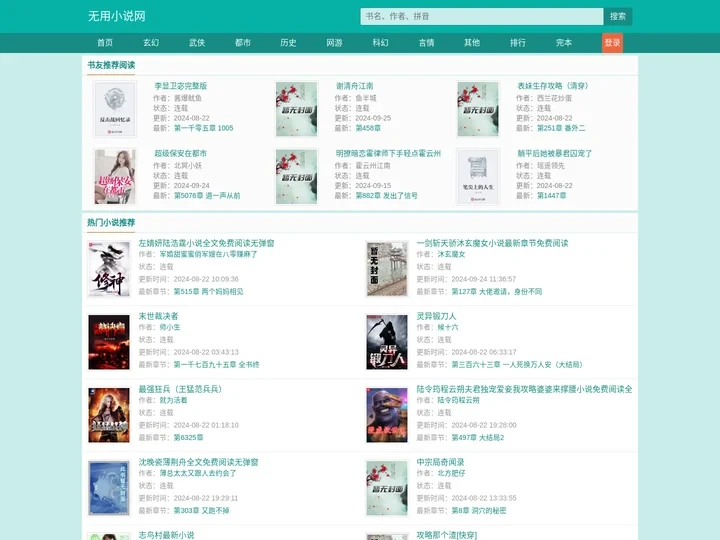Screen dimensions: 720x540
Task: Open chapter 第5076章 道一声从前
Action: coord(207,196)
